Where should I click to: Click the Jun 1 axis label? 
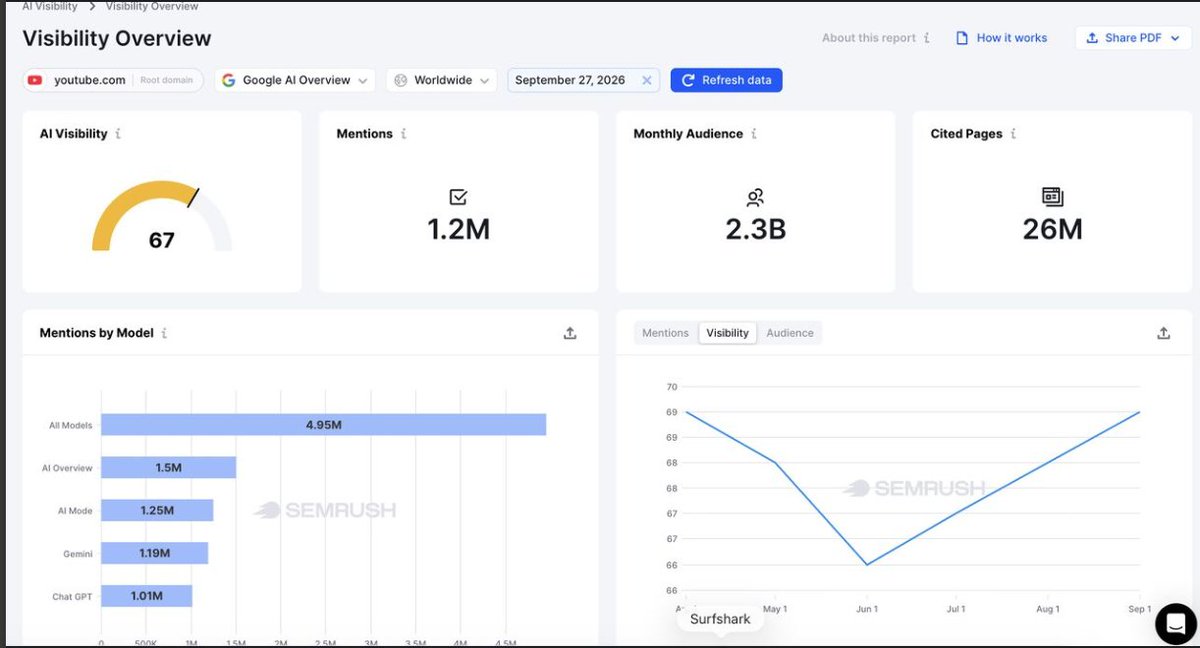point(867,609)
